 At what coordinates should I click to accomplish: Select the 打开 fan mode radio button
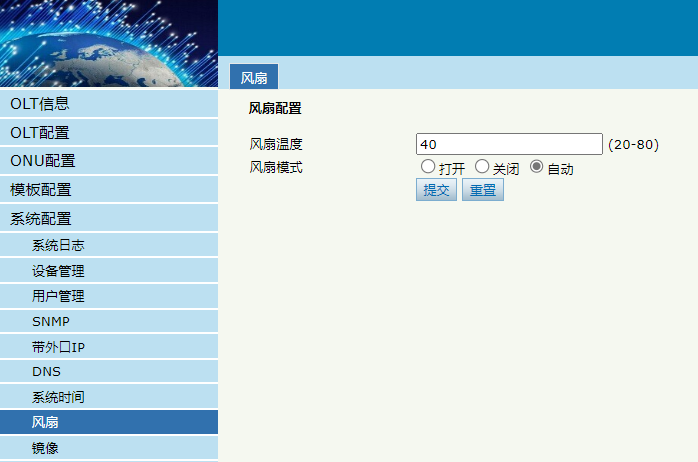(428, 166)
